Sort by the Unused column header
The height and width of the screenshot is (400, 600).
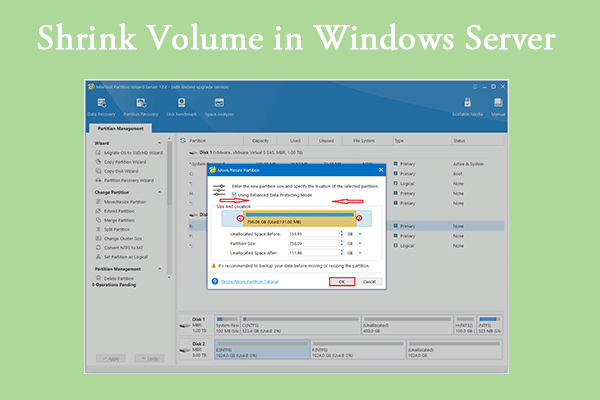(x=326, y=140)
